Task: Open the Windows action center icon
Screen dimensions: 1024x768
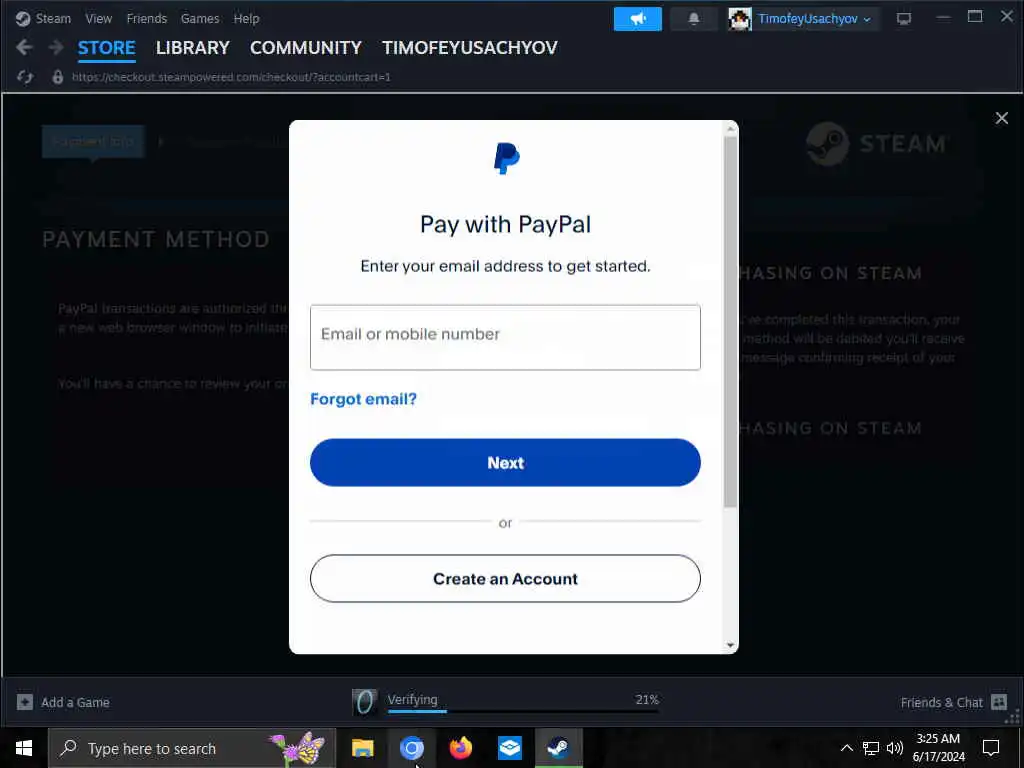Action: click(991, 748)
